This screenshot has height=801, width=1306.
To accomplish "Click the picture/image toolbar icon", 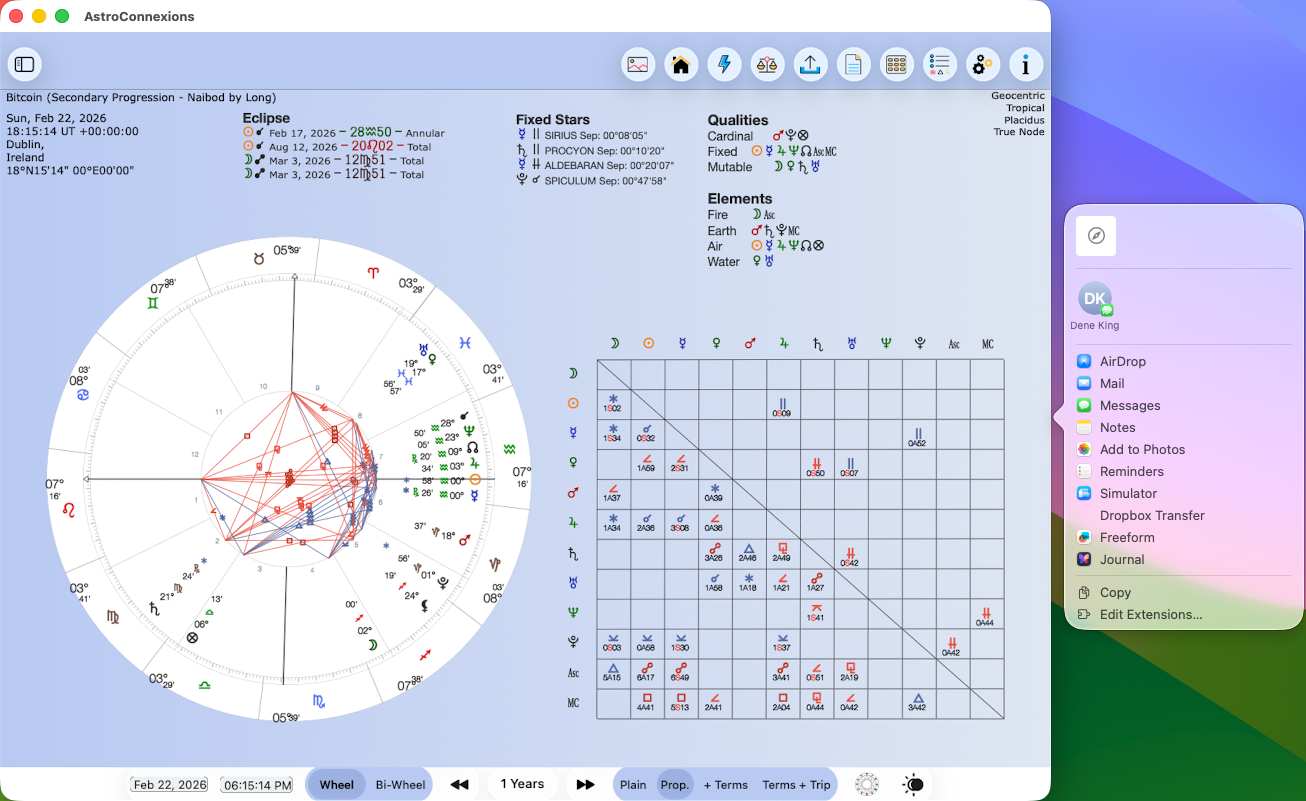I will coord(638,65).
